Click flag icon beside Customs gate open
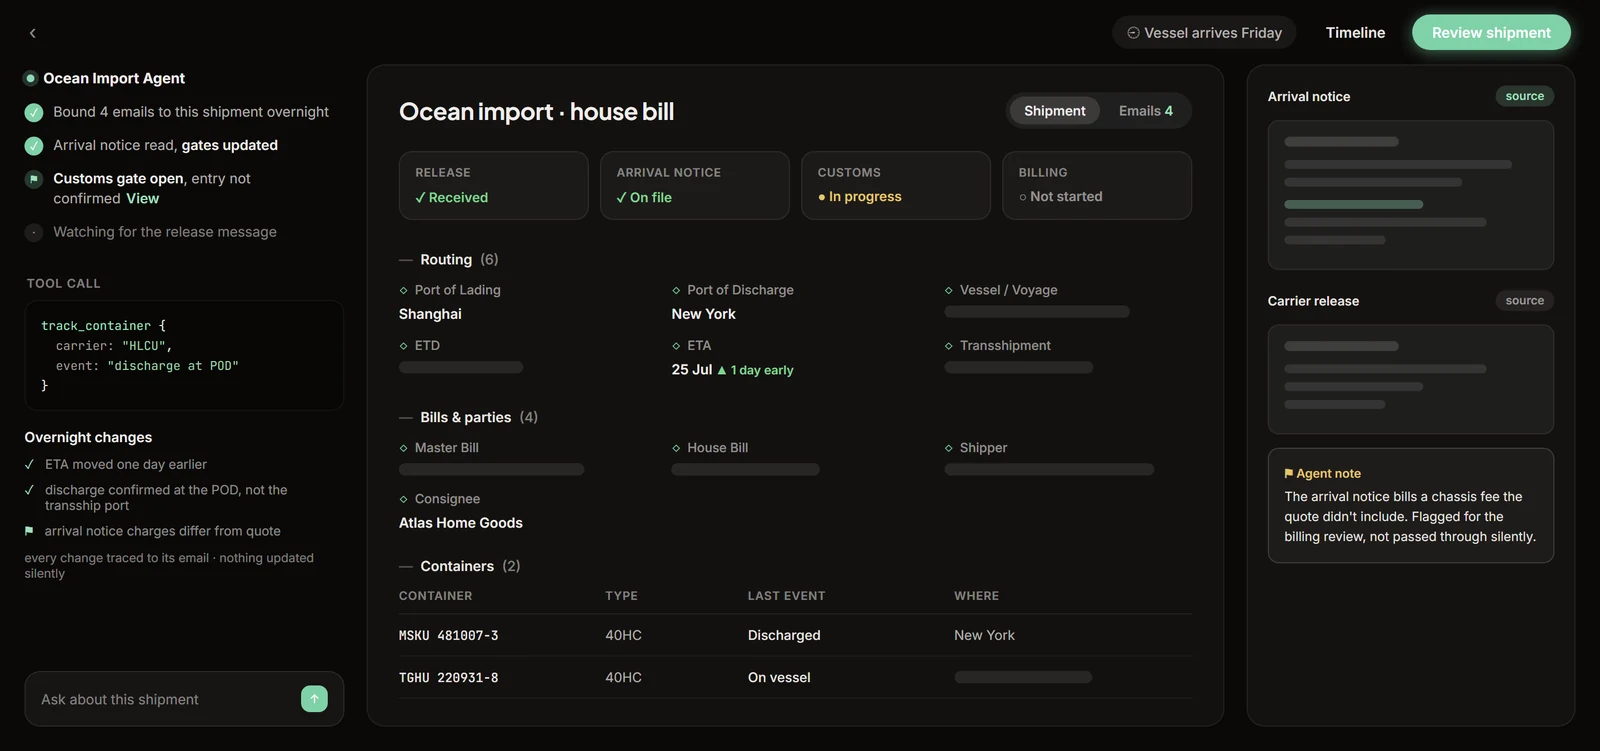 (34, 179)
